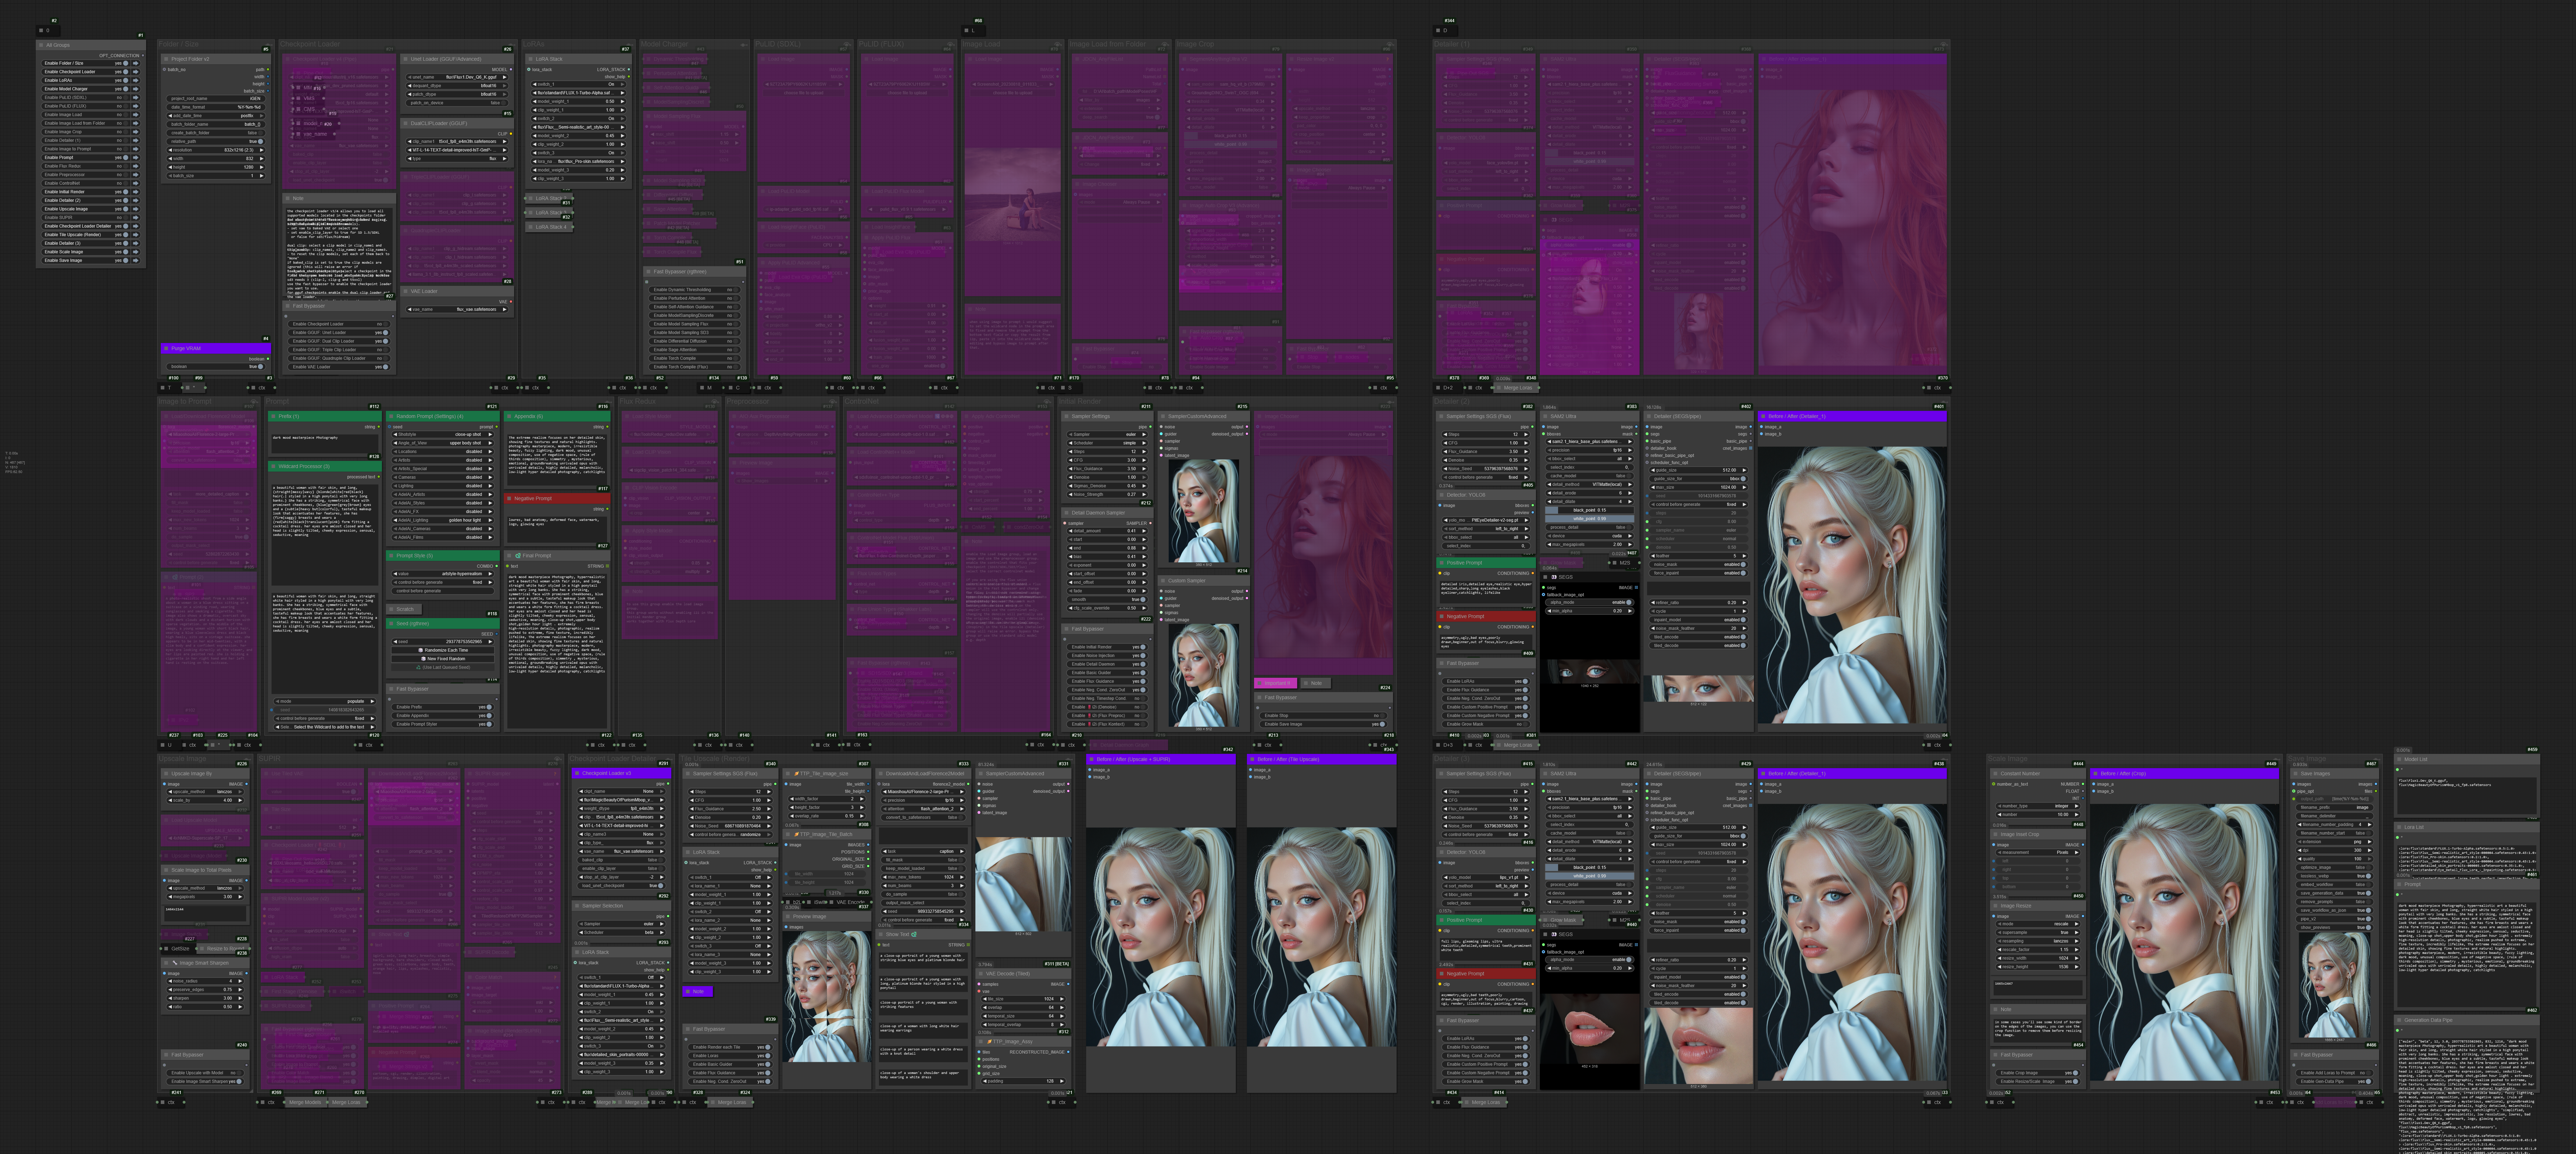
Task: Collapse the Unet Loader (GGUF/Advanced) node dot
Action: click(x=406, y=59)
